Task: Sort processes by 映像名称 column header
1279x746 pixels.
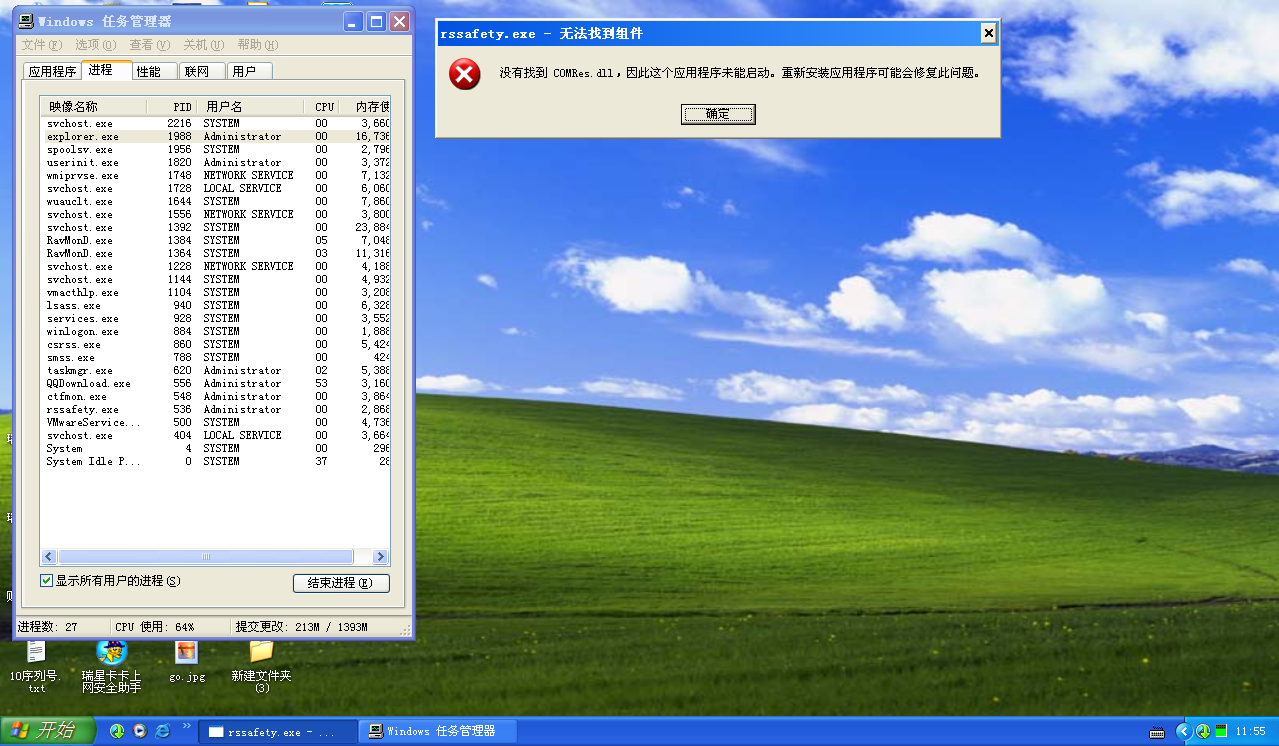Action: [94, 106]
